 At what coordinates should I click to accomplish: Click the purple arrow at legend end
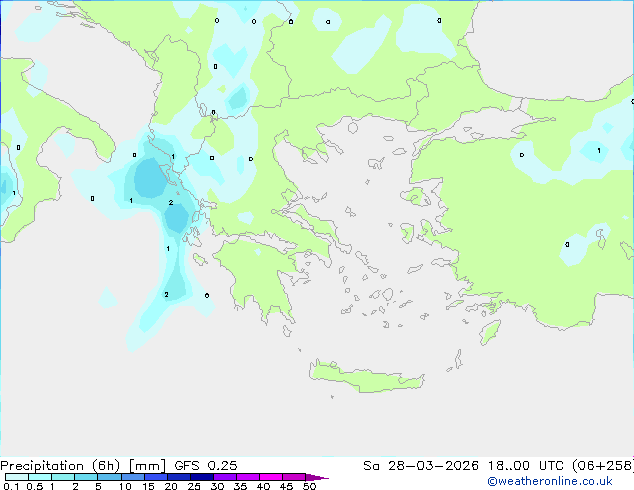point(317,477)
